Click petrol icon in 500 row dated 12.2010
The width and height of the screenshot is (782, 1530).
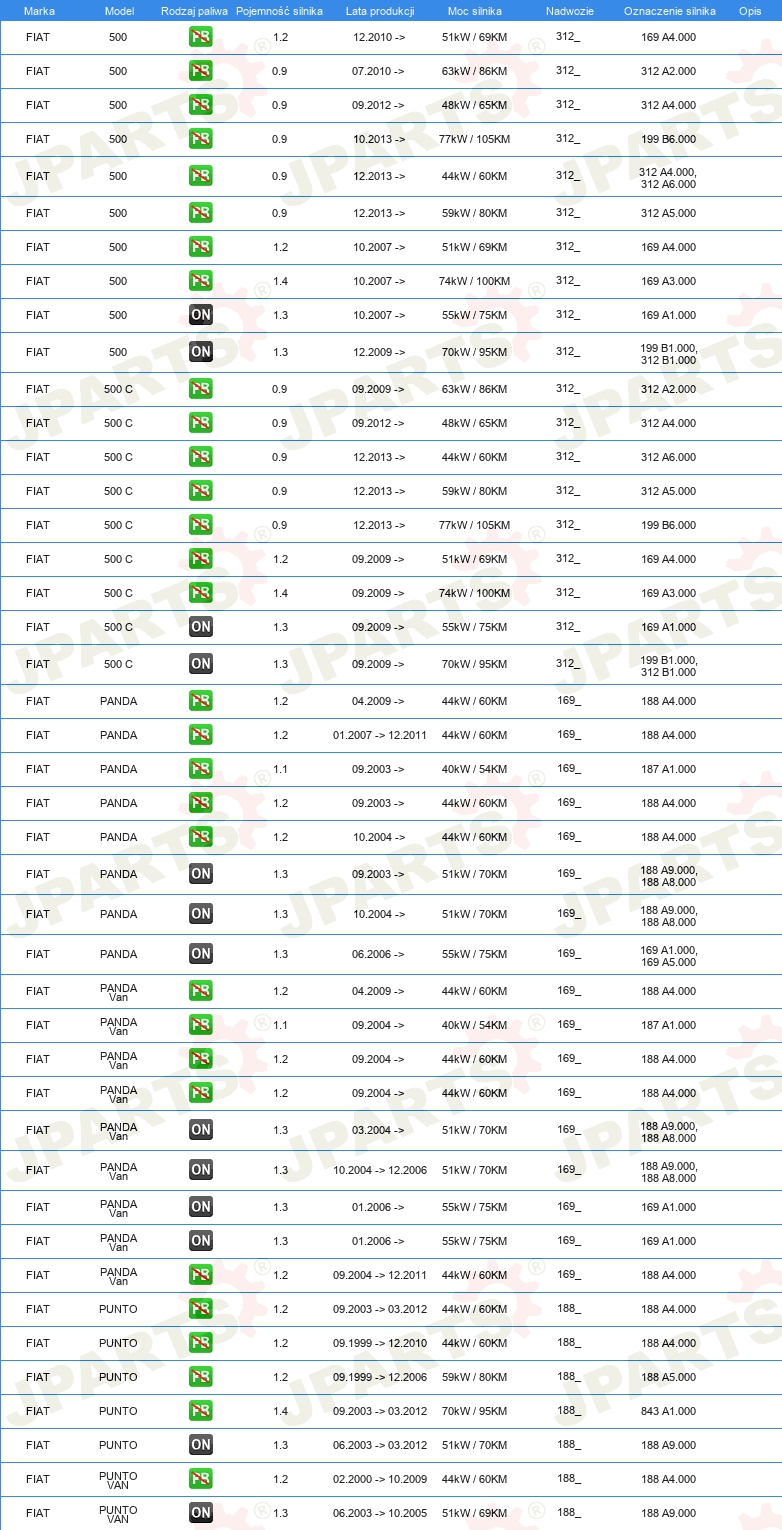coord(200,37)
